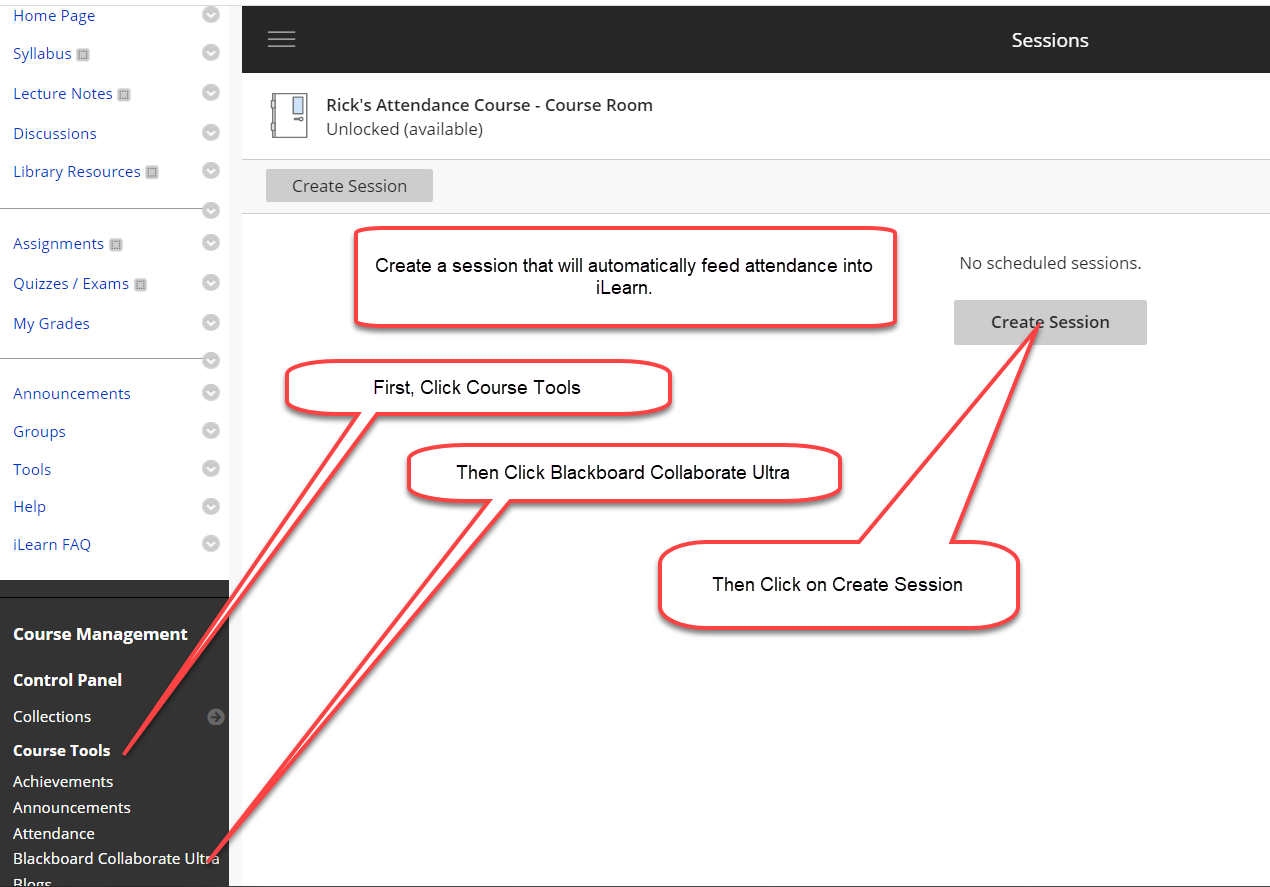Image resolution: width=1270 pixels, height=887 pixels.
Task: Click the Create Session toolbar button
Action: pyautogui.click(x=349, y=186)
